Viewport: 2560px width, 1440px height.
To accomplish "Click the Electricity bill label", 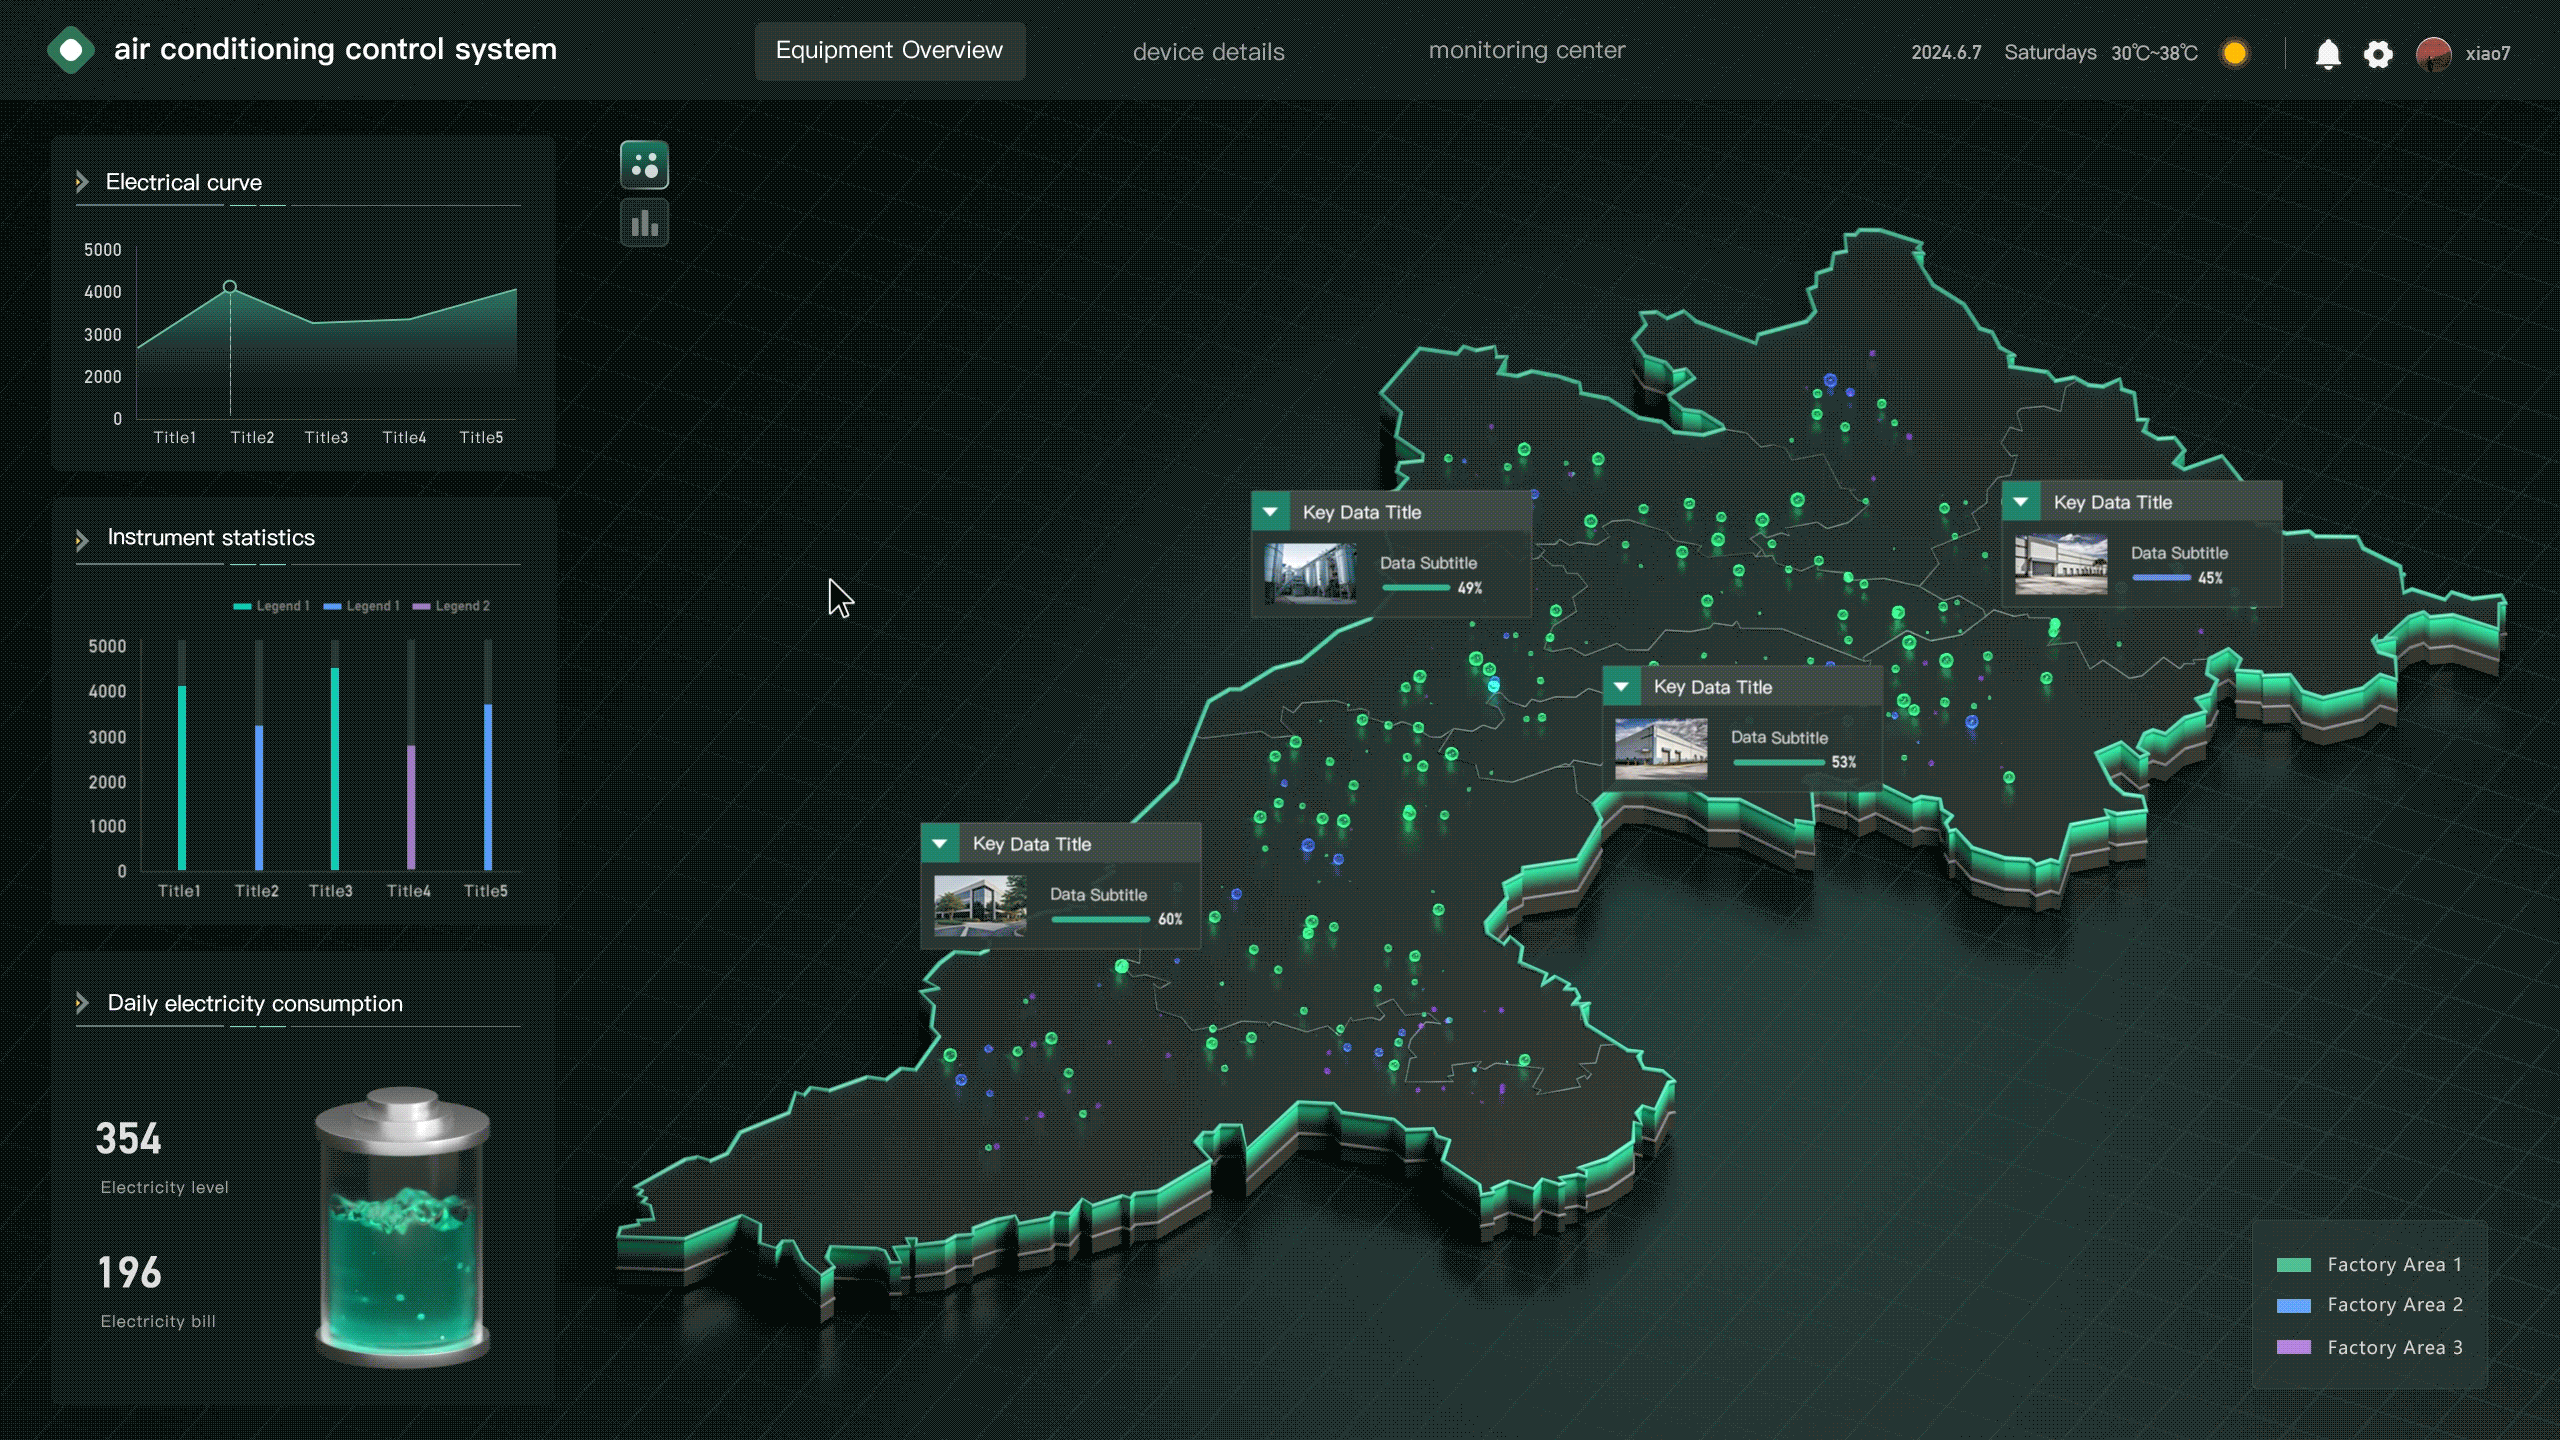I will 158,1321.
